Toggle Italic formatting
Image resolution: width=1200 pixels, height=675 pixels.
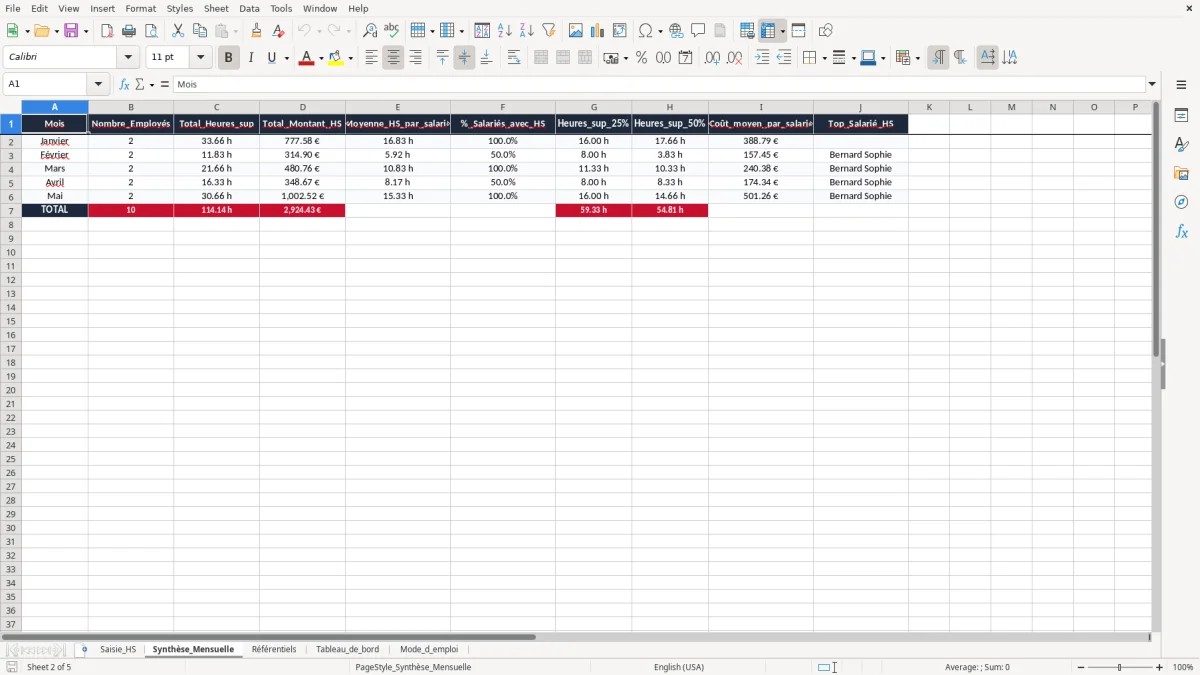coord(250,58)
